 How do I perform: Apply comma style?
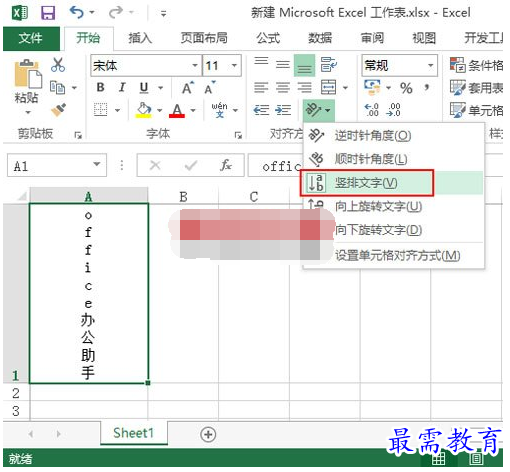pos(427,88)
